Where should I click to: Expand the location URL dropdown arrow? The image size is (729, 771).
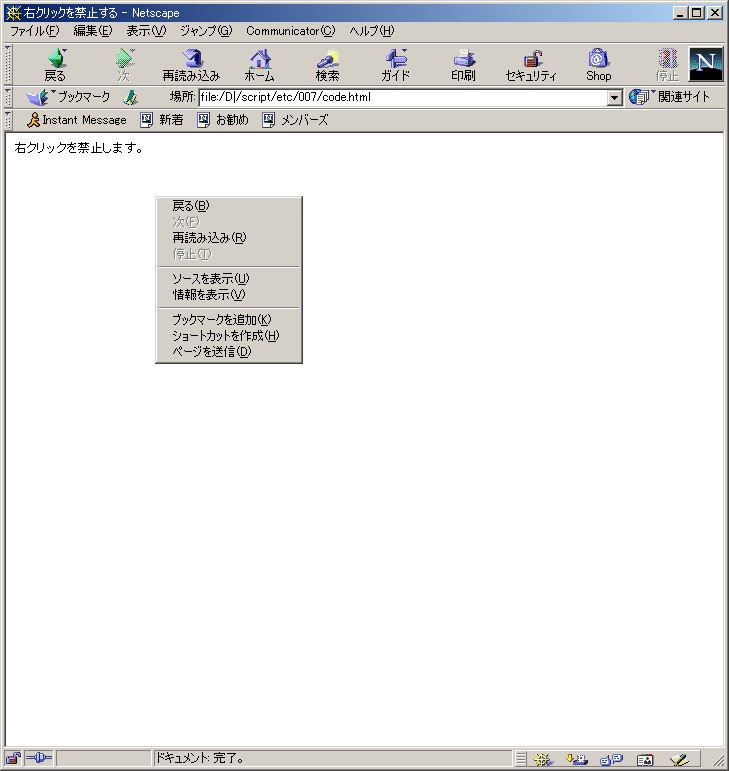pyautogui.click(x=614, y=97)
